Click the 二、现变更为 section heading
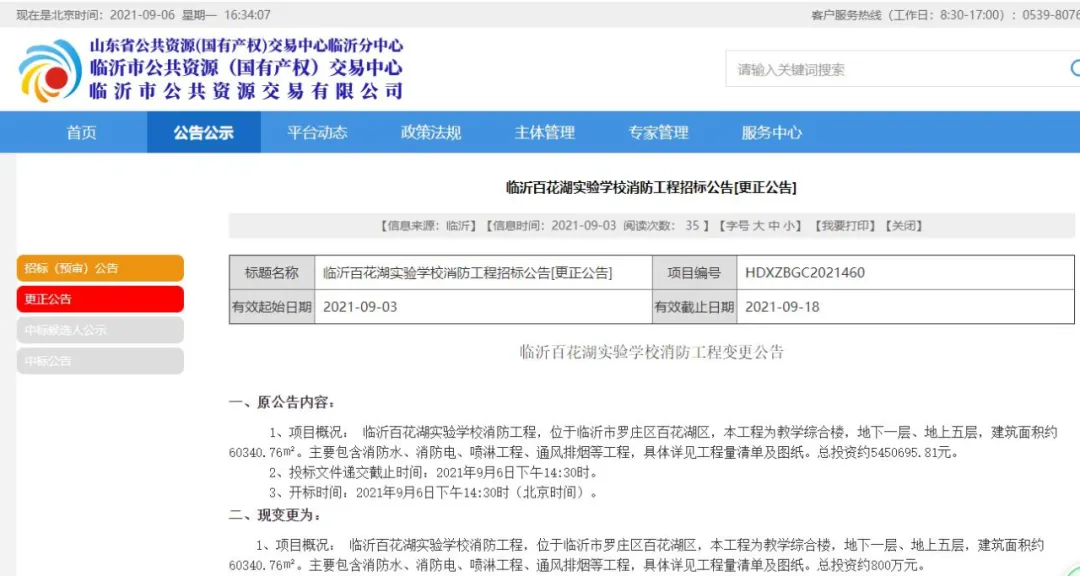Image resolution: width=1080 pixels, height=576 pixels. click(x=275, y=515)
